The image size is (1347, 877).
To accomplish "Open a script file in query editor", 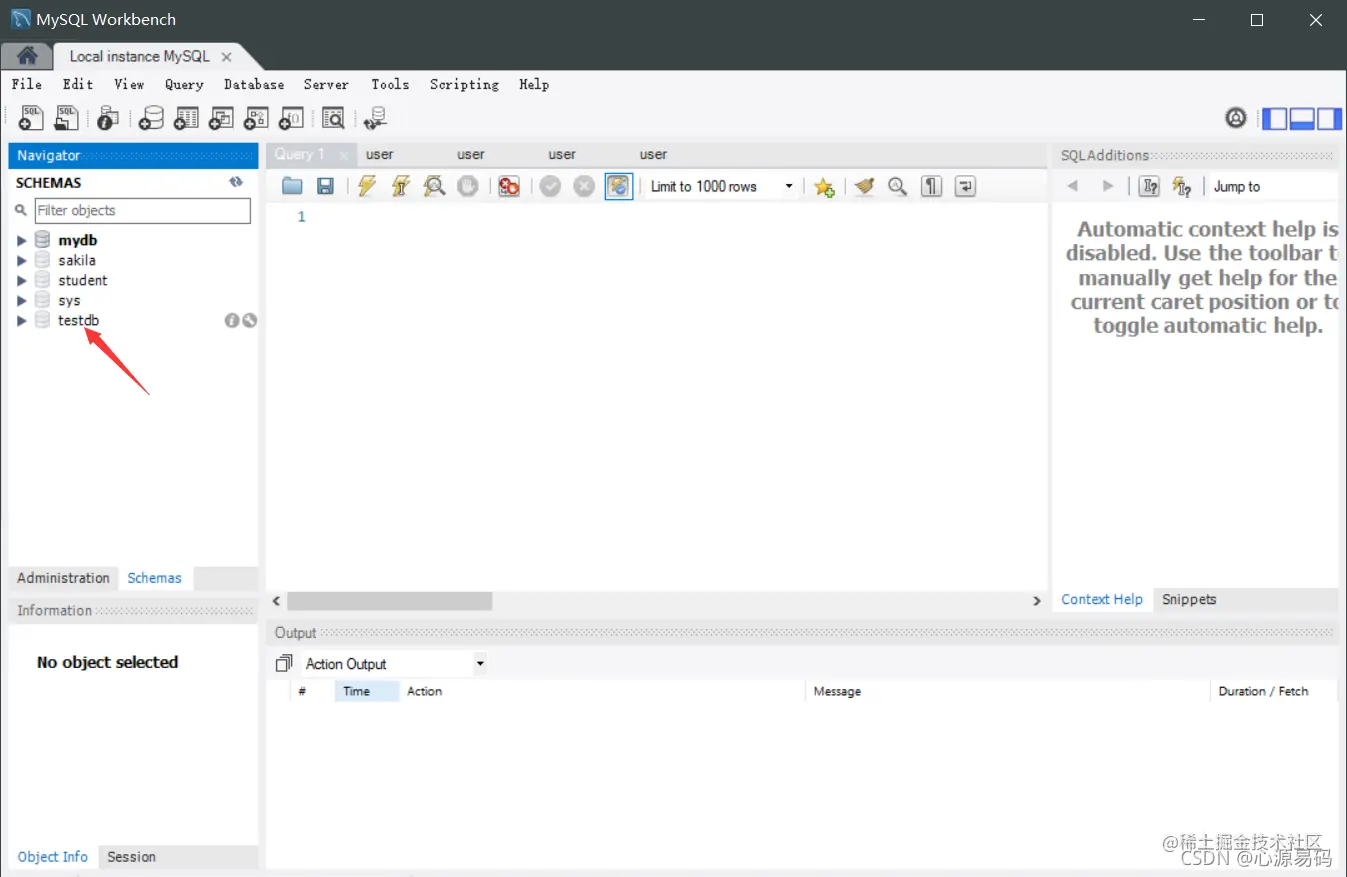I will (292, 186).
